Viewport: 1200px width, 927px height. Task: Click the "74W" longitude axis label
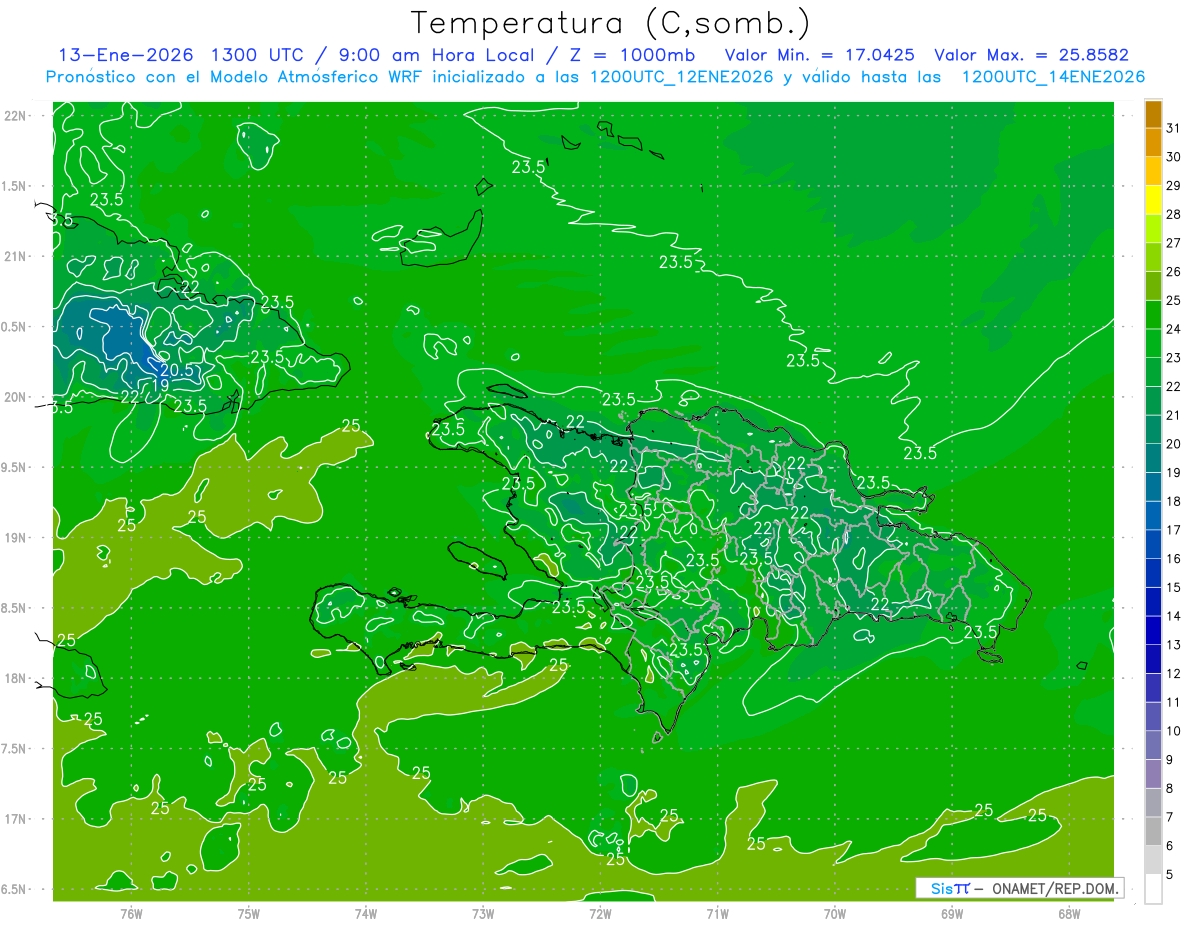tap(366, 912)
